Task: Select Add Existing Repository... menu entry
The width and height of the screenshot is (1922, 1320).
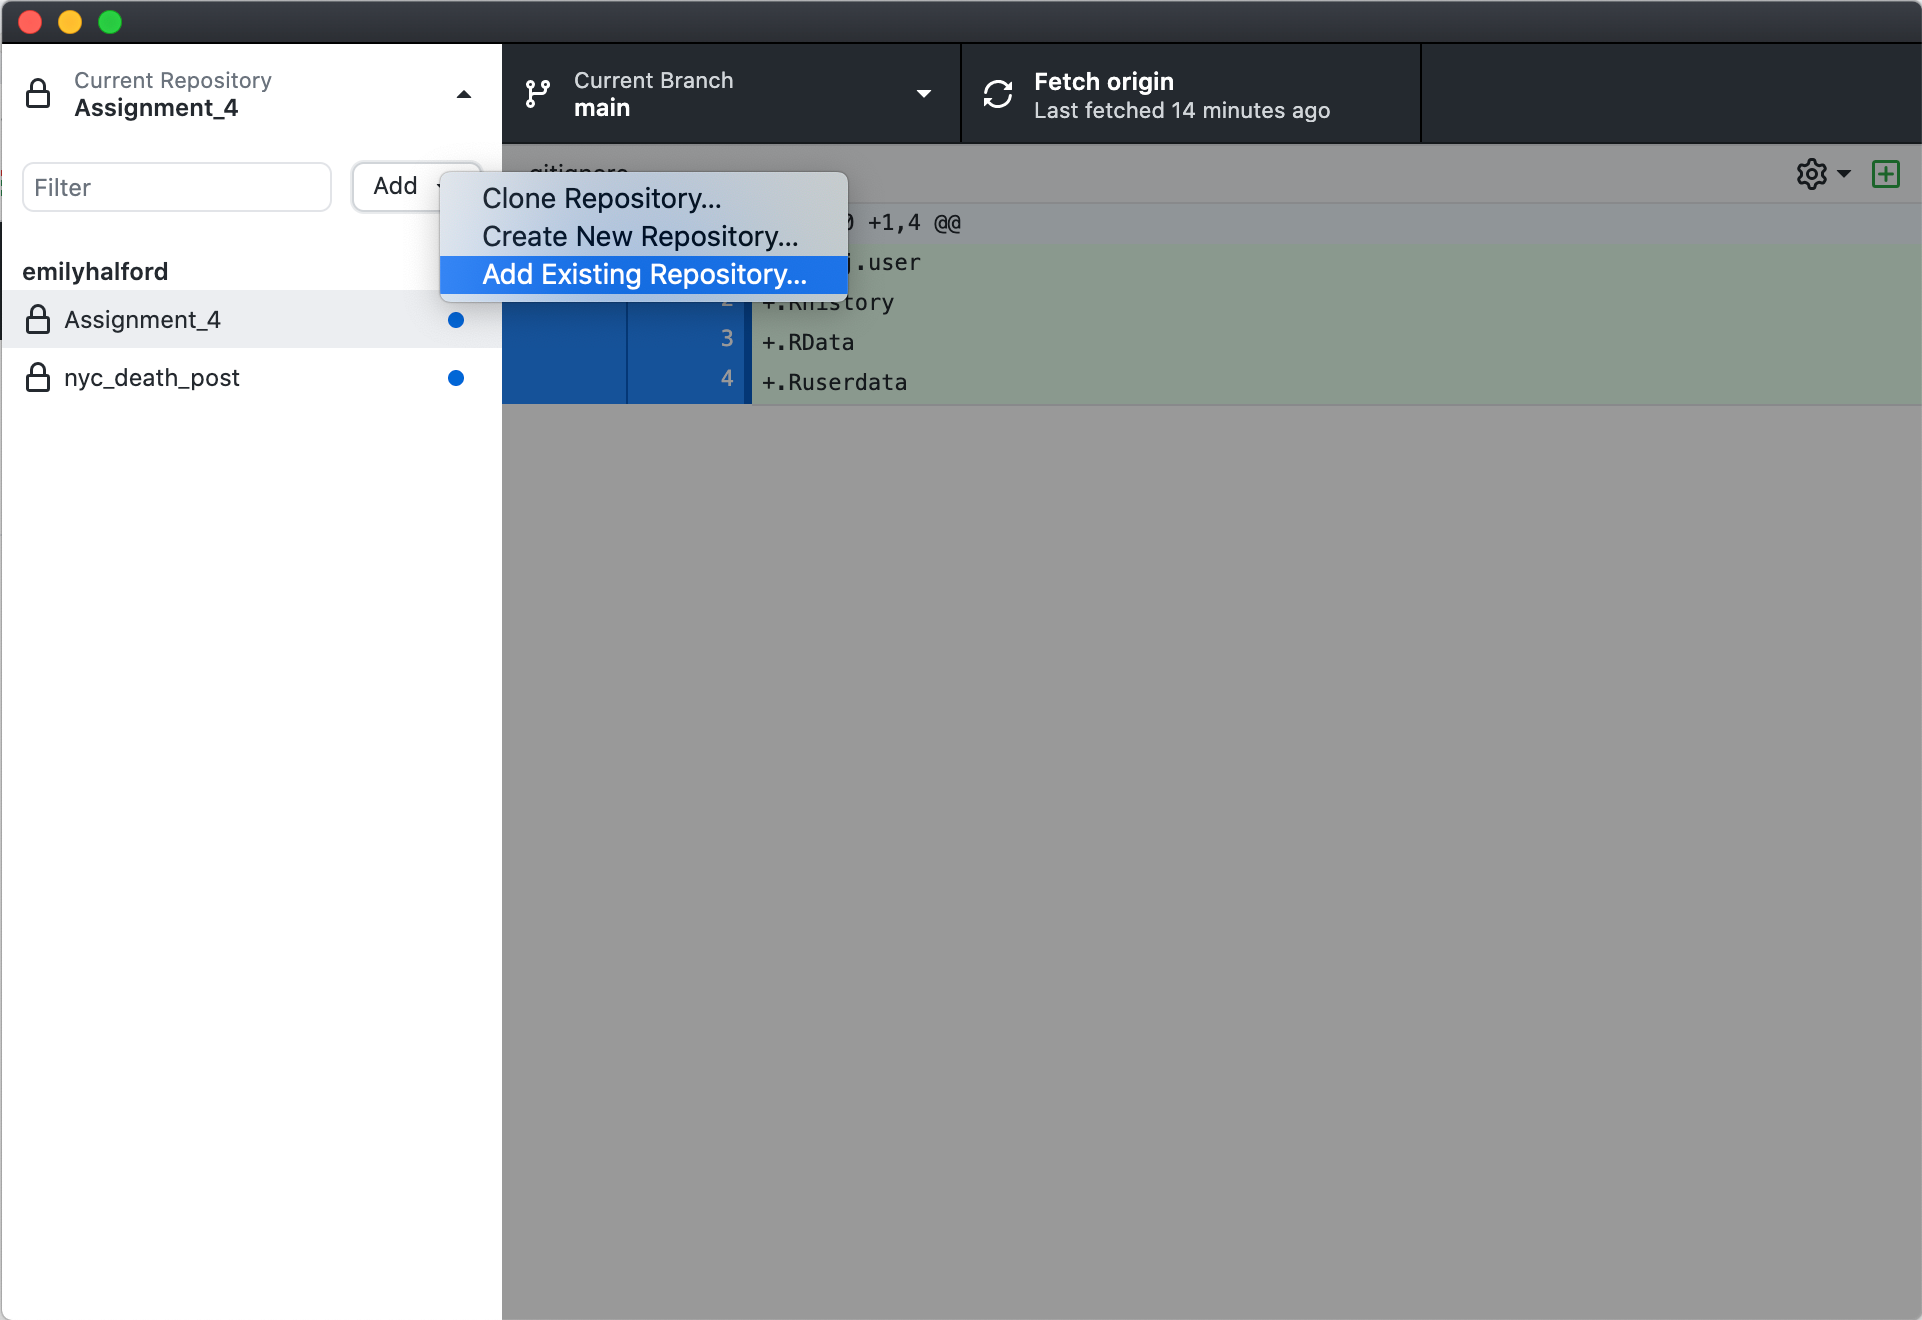Action: point(644,275)
